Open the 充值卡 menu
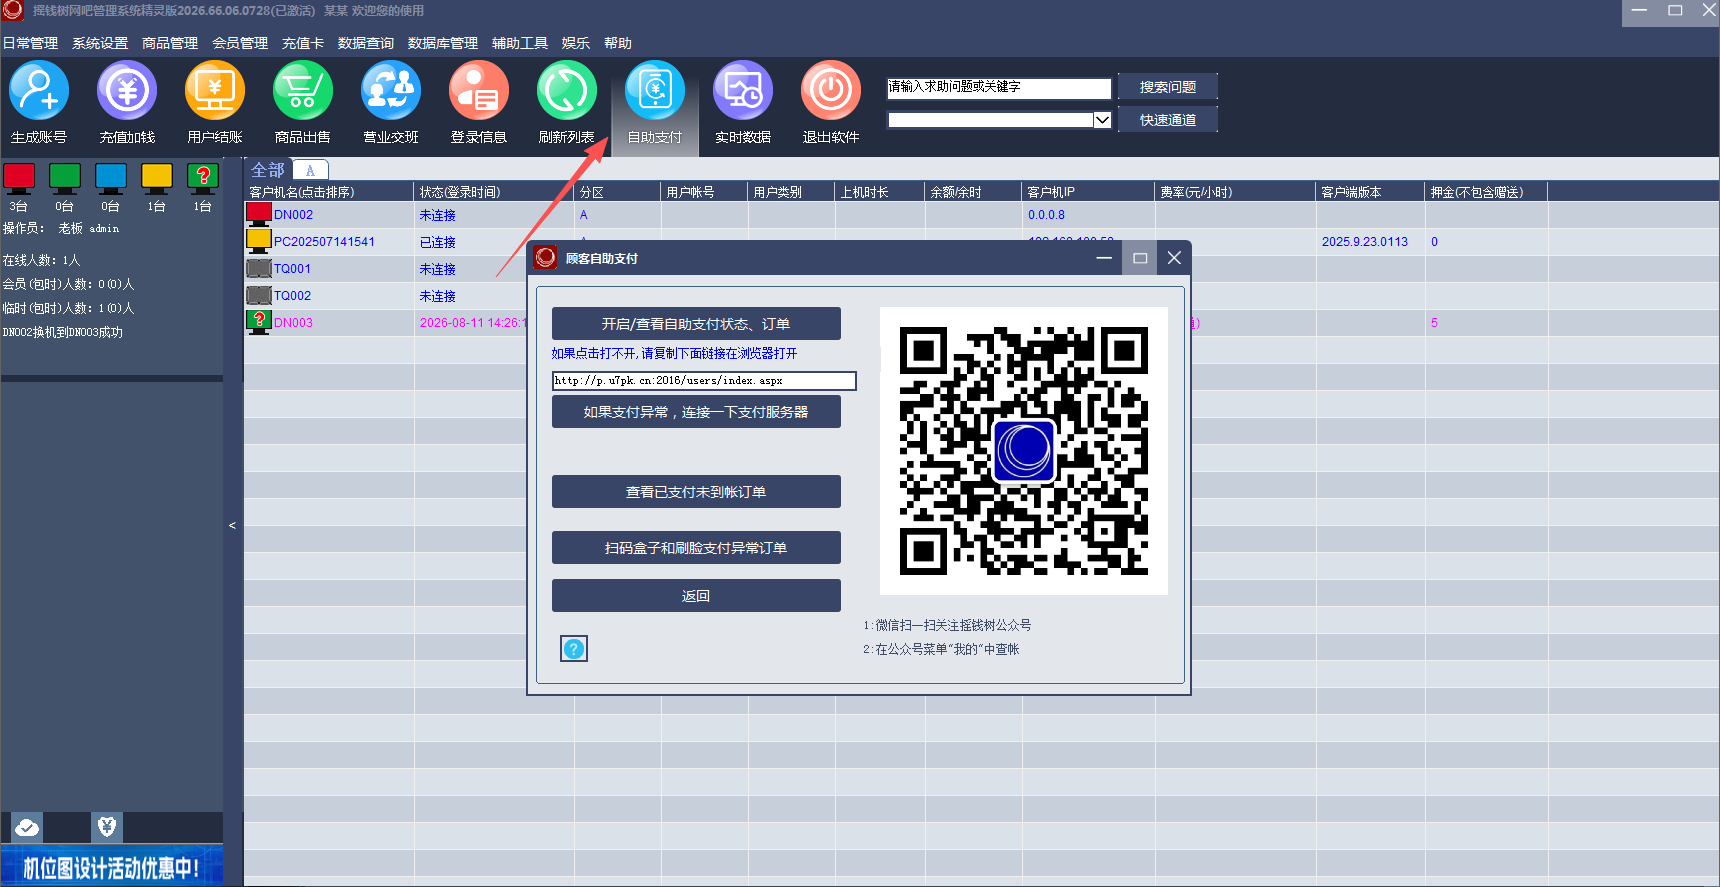The height and width of the screenshot is (887, 1720). (303, 43)
